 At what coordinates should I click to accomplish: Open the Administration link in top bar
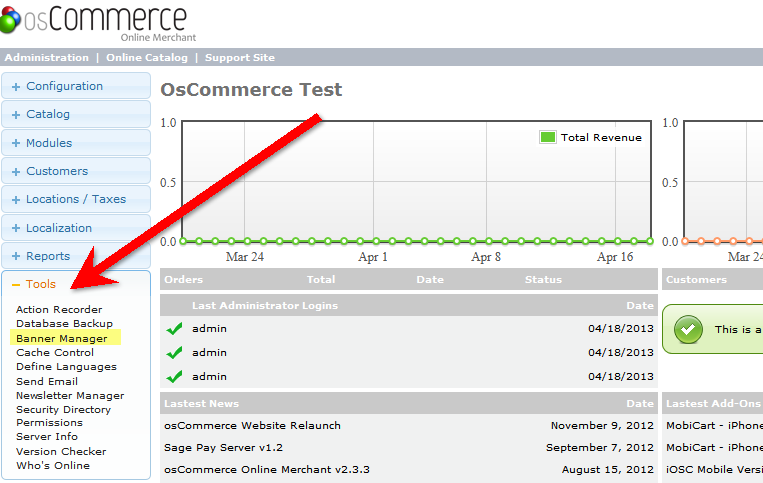coord(47,57)
